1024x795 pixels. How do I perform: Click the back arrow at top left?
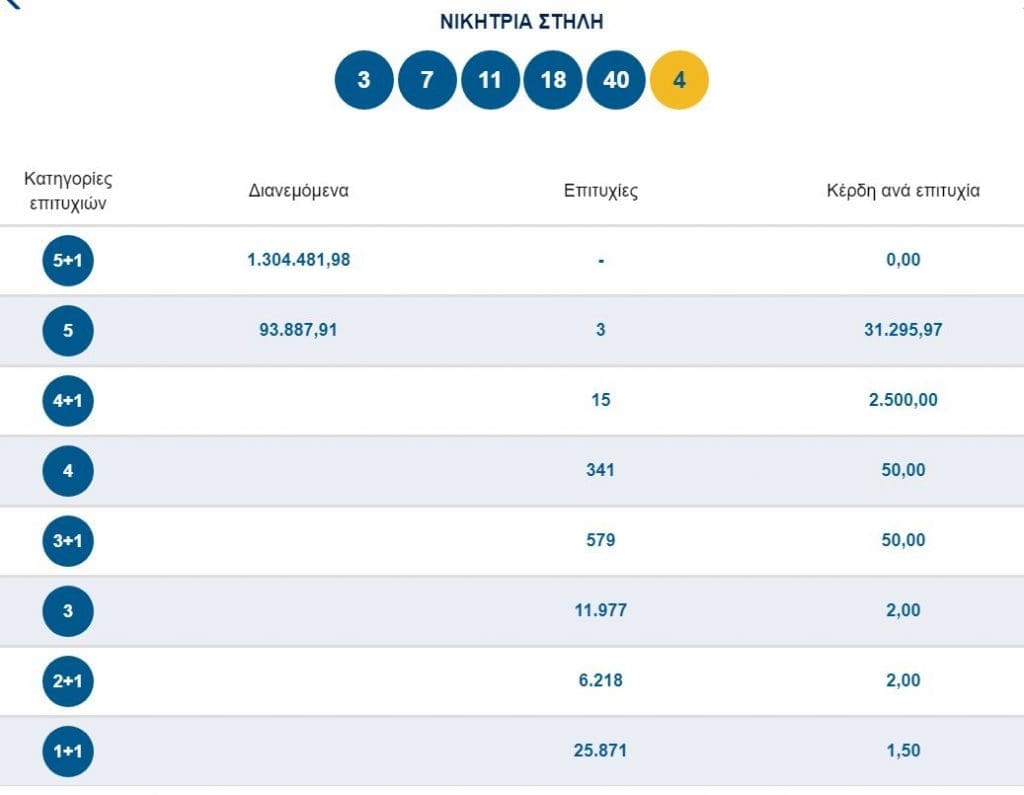pos(12,4)
